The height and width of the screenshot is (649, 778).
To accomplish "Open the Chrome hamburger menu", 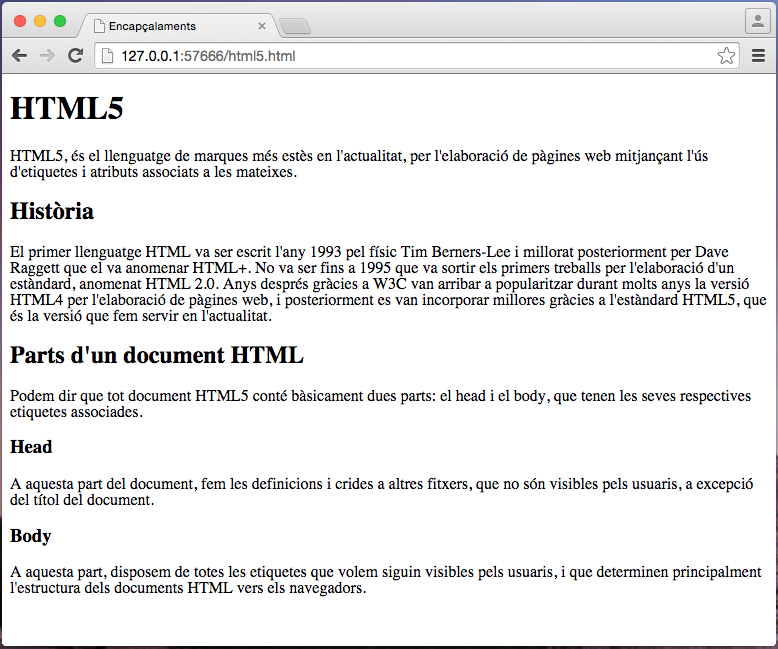I will (758, 56).
